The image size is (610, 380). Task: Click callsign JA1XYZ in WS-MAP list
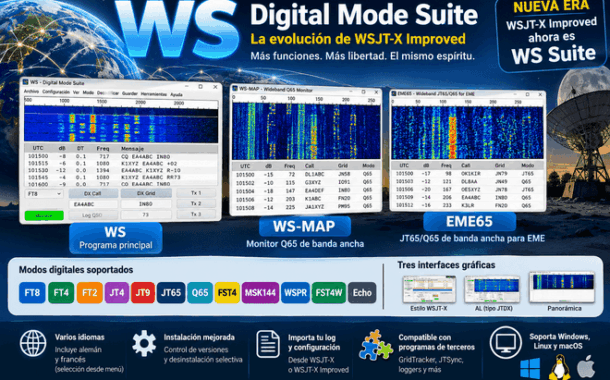pyautogui.click(x=315, y=207)
